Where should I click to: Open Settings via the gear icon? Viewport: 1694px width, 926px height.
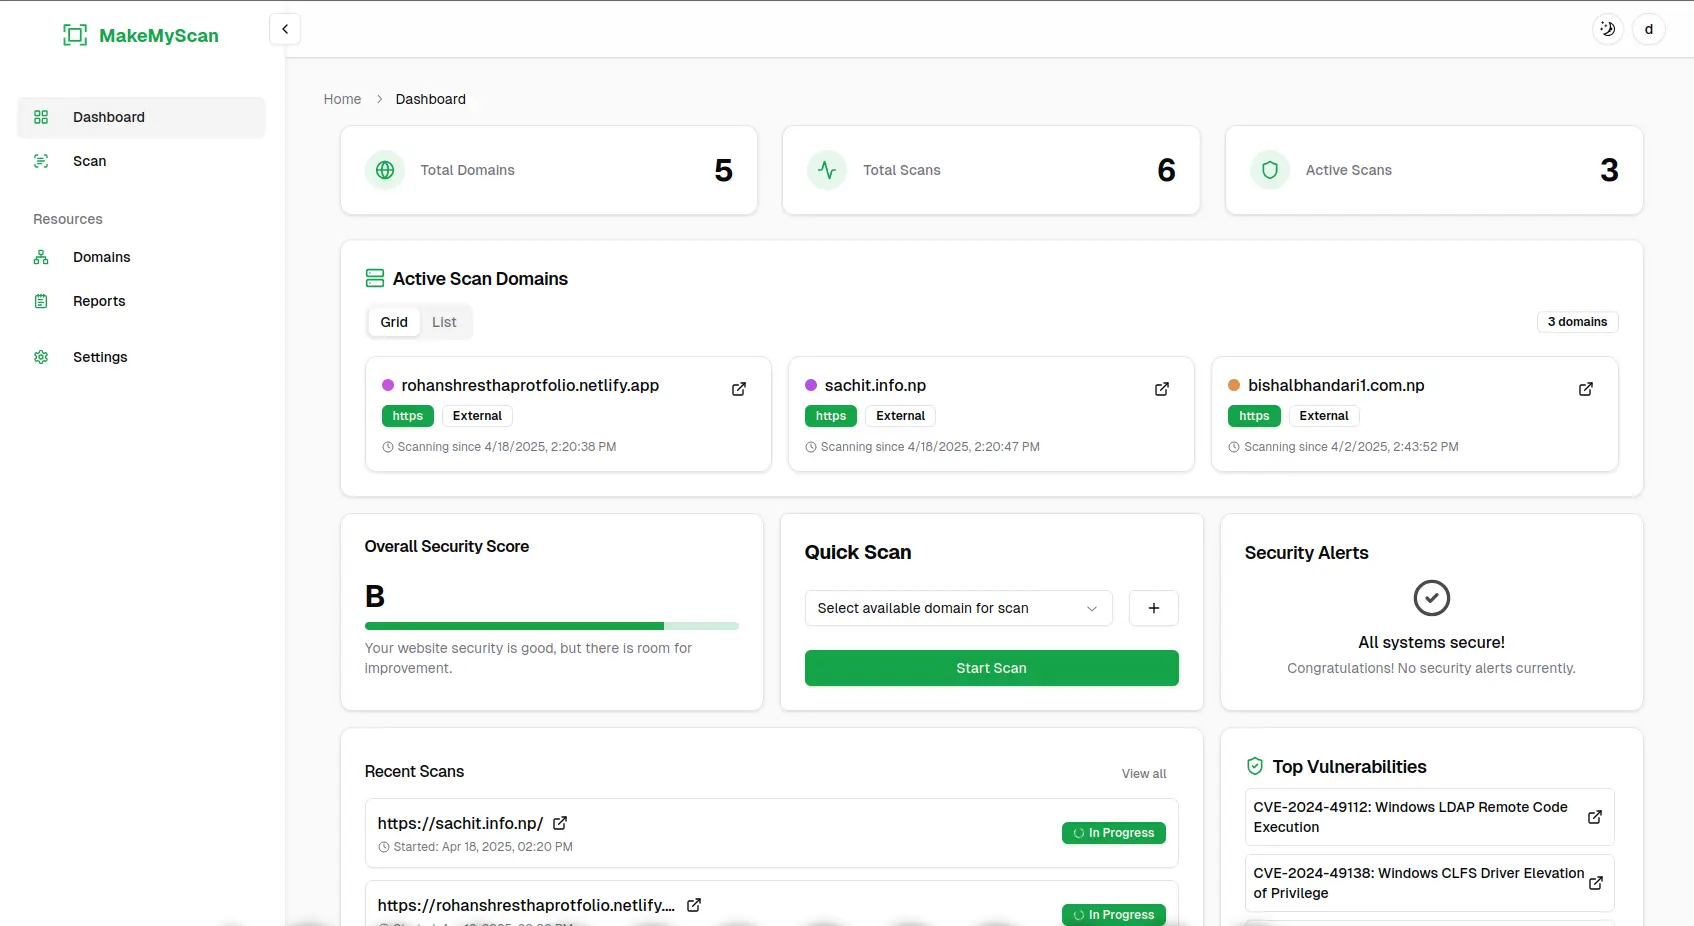click(x=41, y=357)
